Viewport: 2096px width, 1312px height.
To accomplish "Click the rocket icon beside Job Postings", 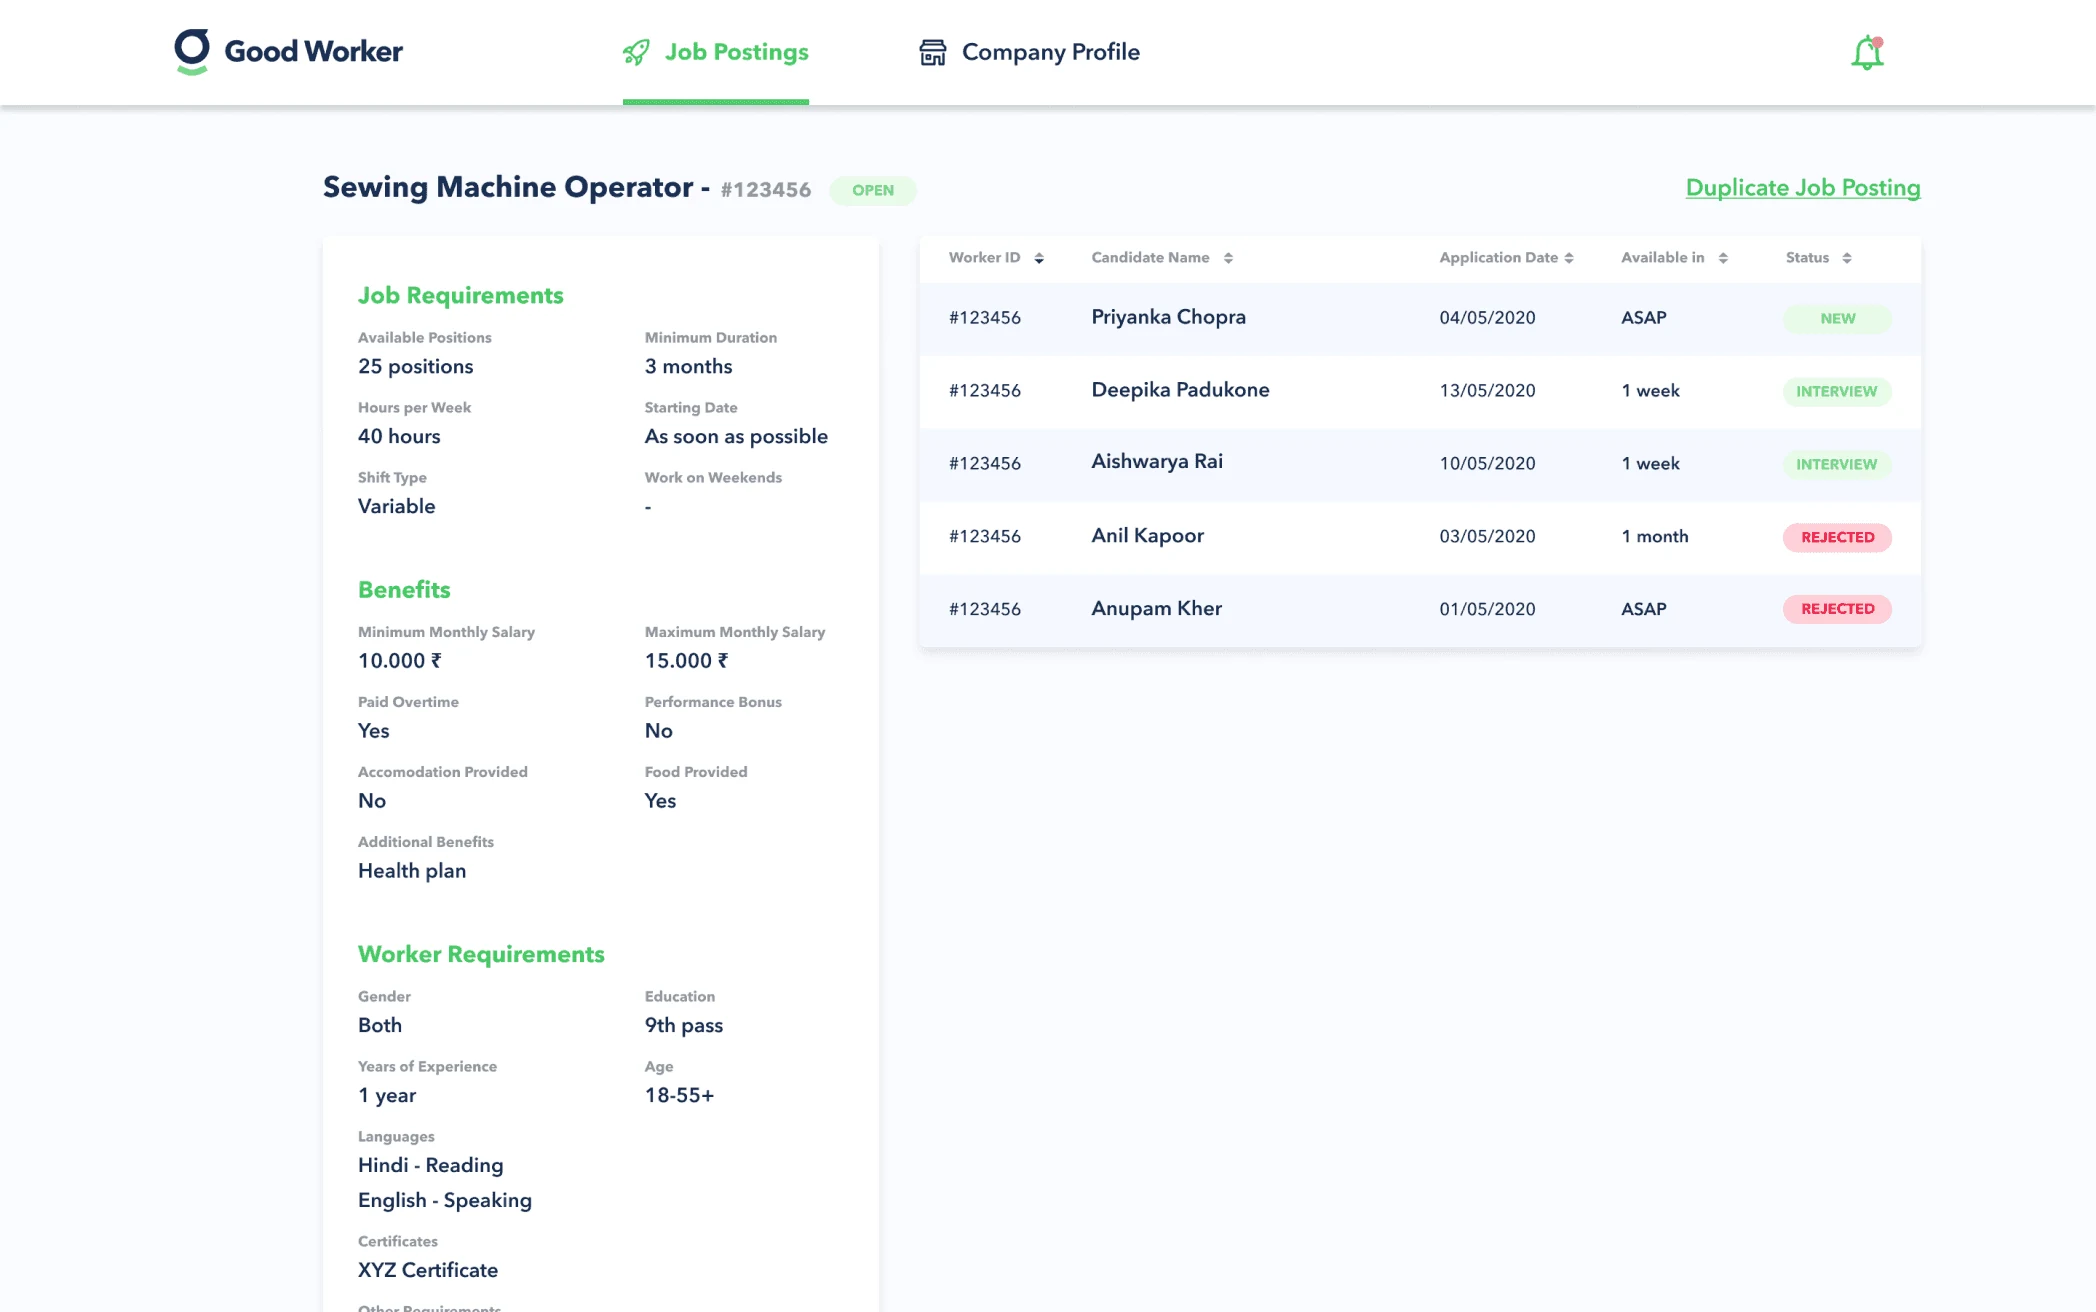I will click(x=636, y=52).
